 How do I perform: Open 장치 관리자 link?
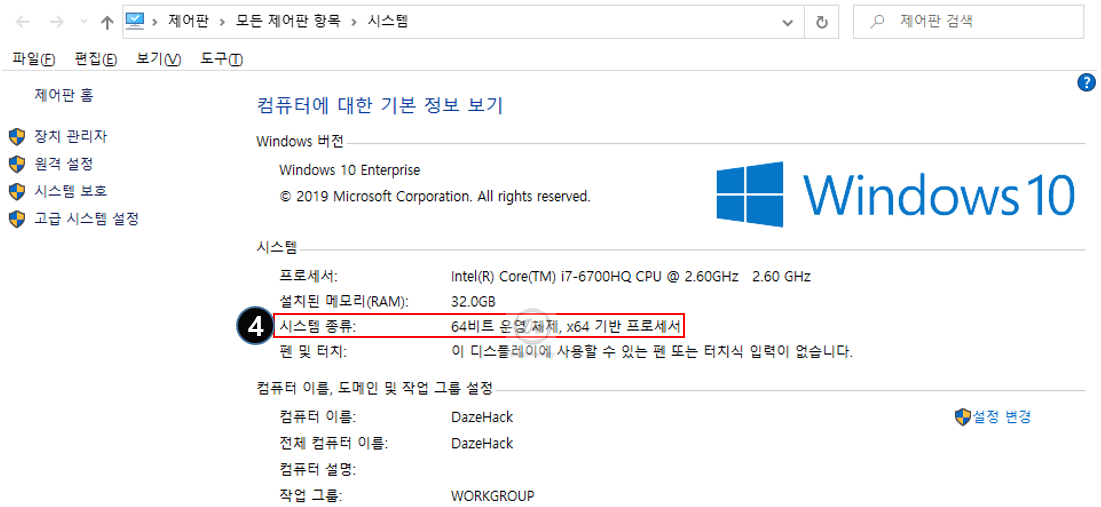[70, 136]
